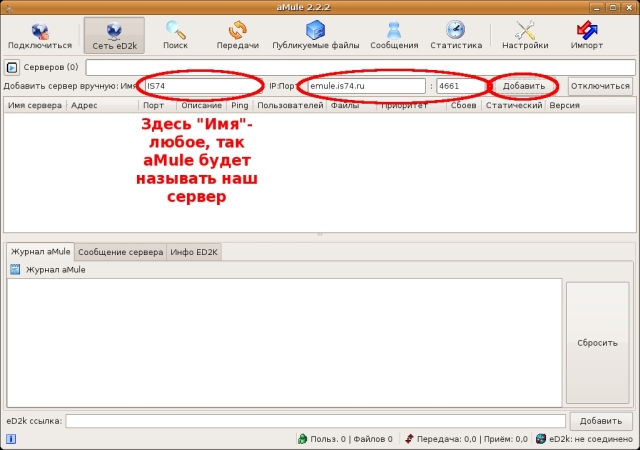Screen dimensions: 640x450
Task: Open the Сообщения messages window
Action: 393,35
